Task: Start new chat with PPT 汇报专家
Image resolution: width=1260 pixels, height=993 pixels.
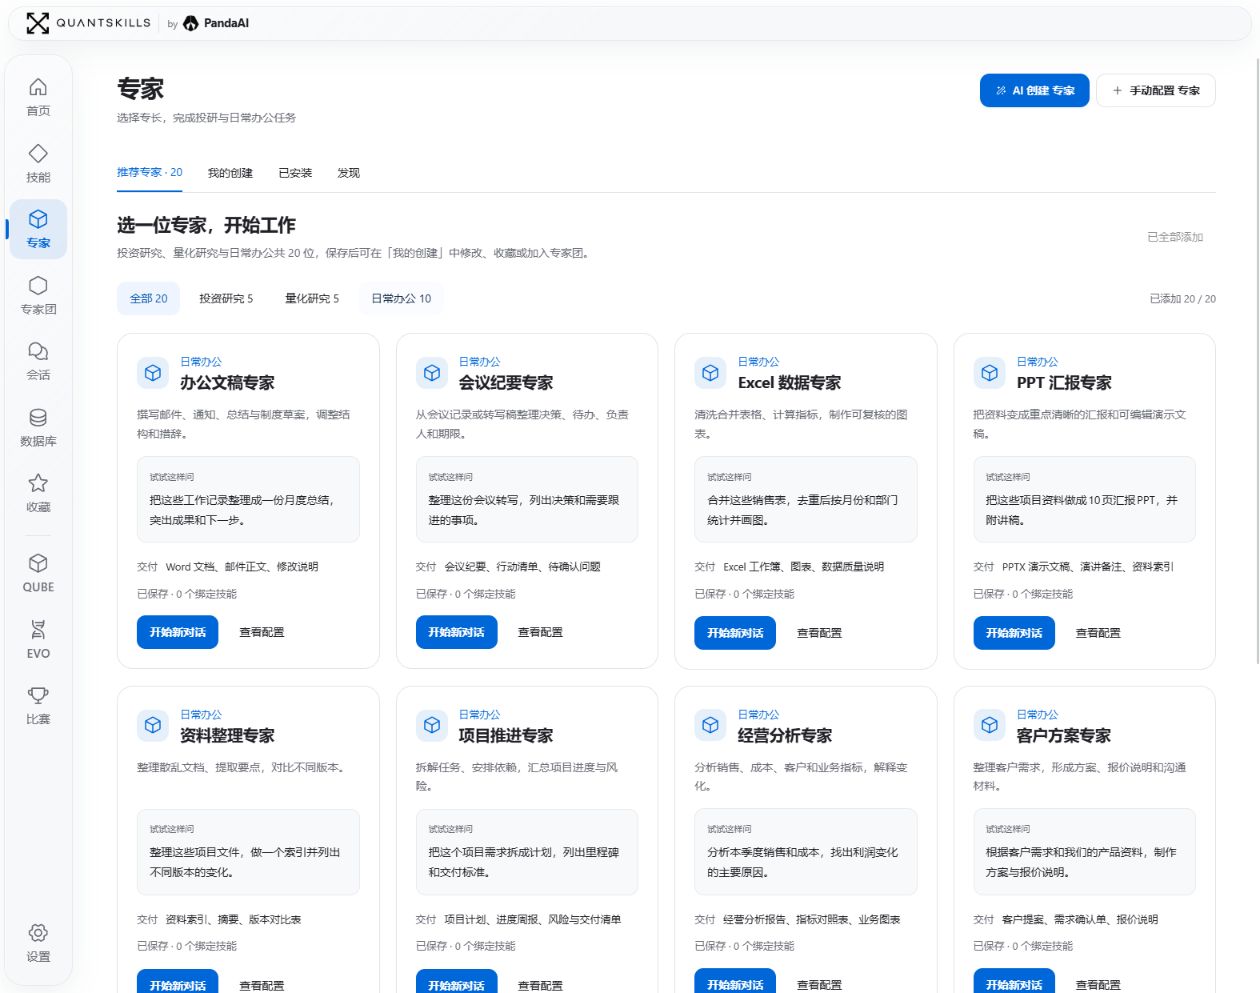Action: pyautogui.click(x=1014, y=633)
